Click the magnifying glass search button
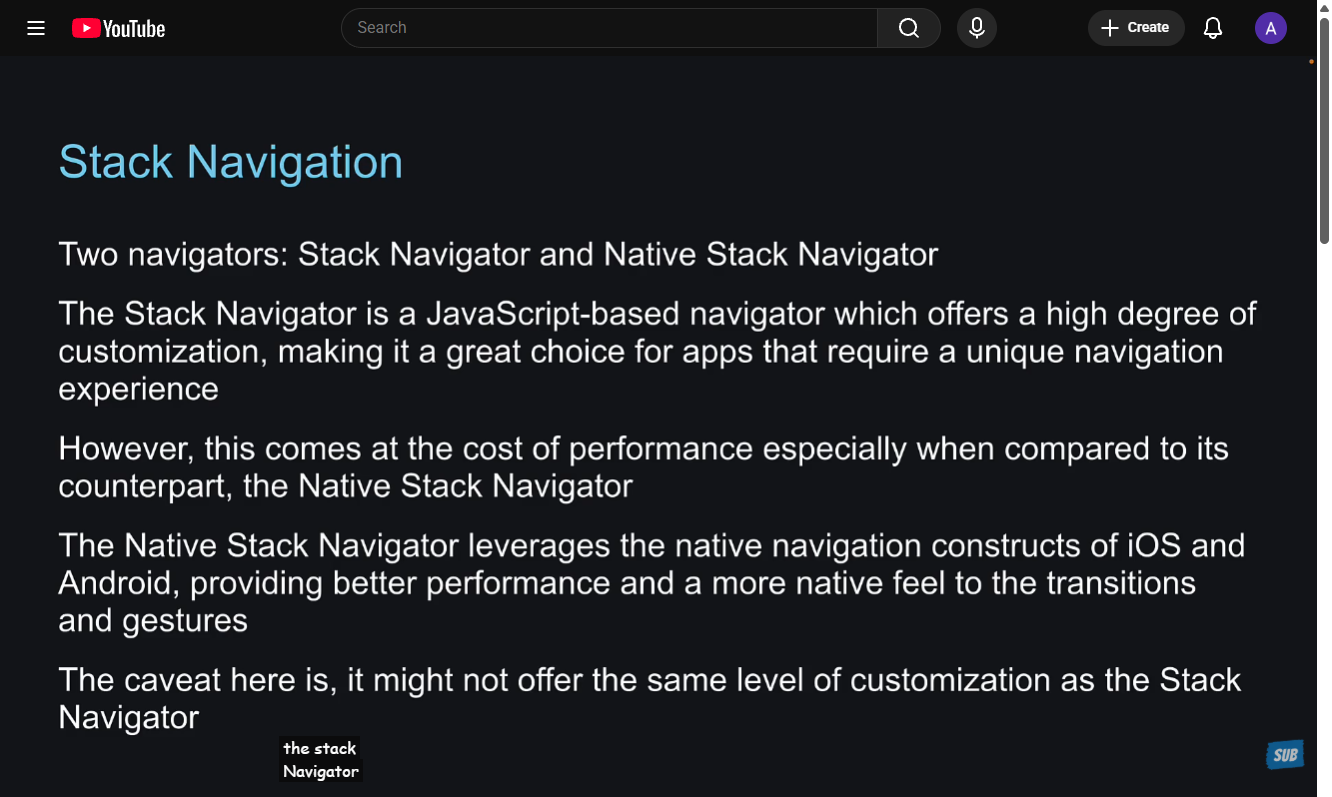Screen dimensions: 1332x797 tap(908, 28)
